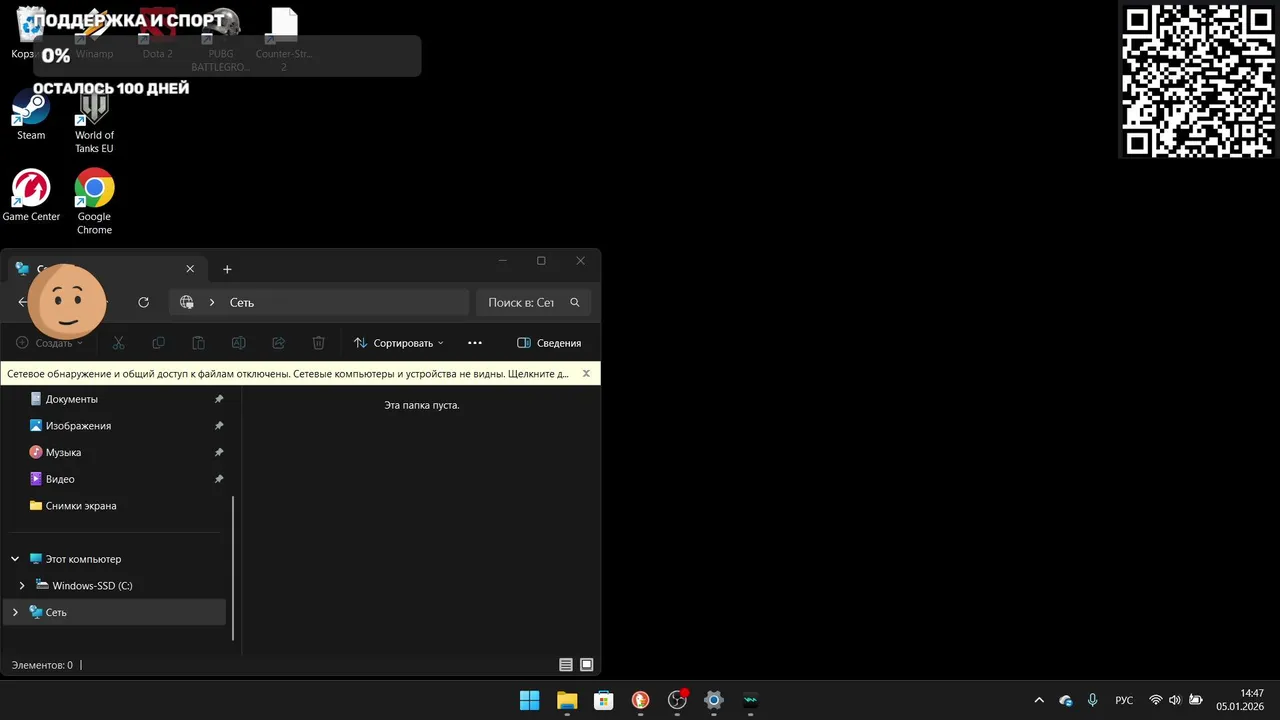Open DuckDuckGo browser from taskbar
1280x720 pixels.
(x=640, y=700)
